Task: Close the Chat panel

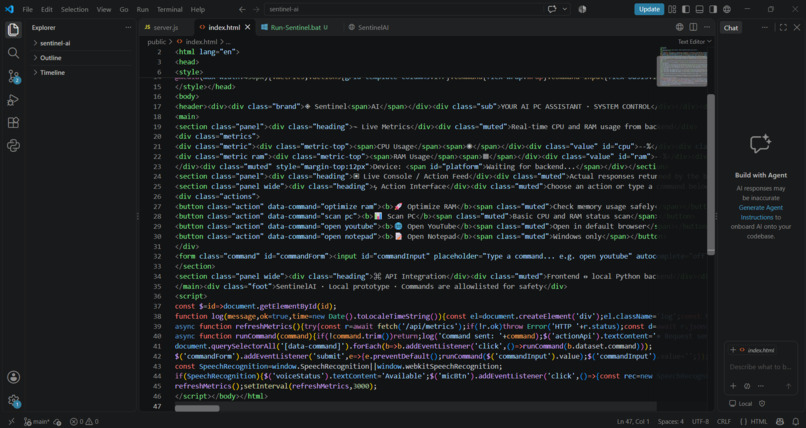Action: tap(797, 28)
